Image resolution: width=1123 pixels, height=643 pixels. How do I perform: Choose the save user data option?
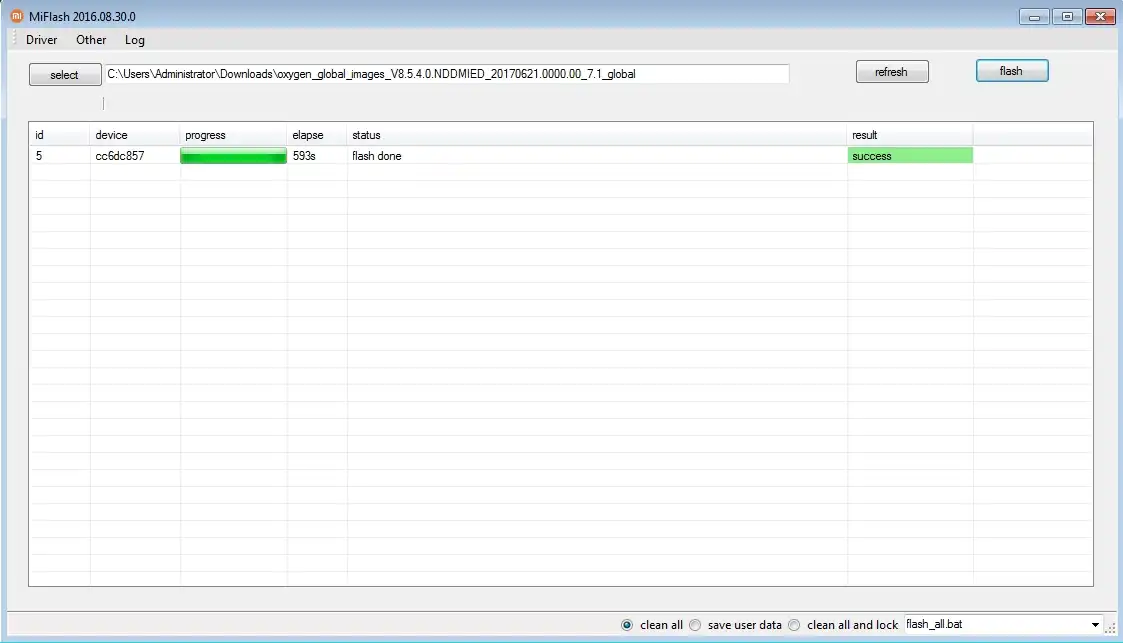(695, 625)
